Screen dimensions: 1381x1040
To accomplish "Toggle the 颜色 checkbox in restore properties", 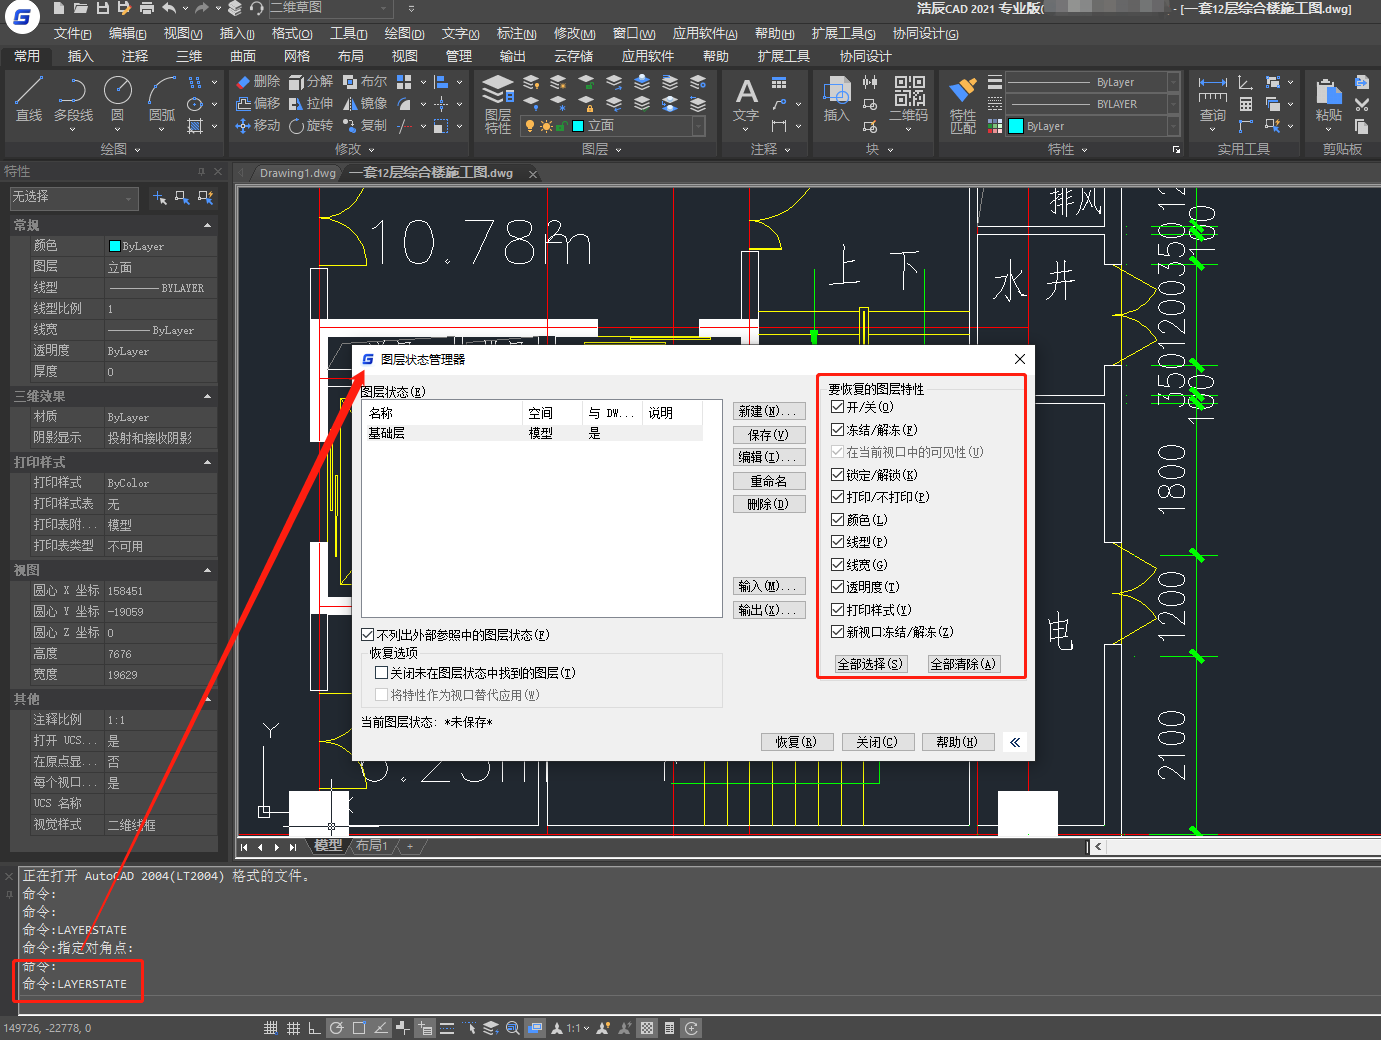I will click(x=838, y=520).
